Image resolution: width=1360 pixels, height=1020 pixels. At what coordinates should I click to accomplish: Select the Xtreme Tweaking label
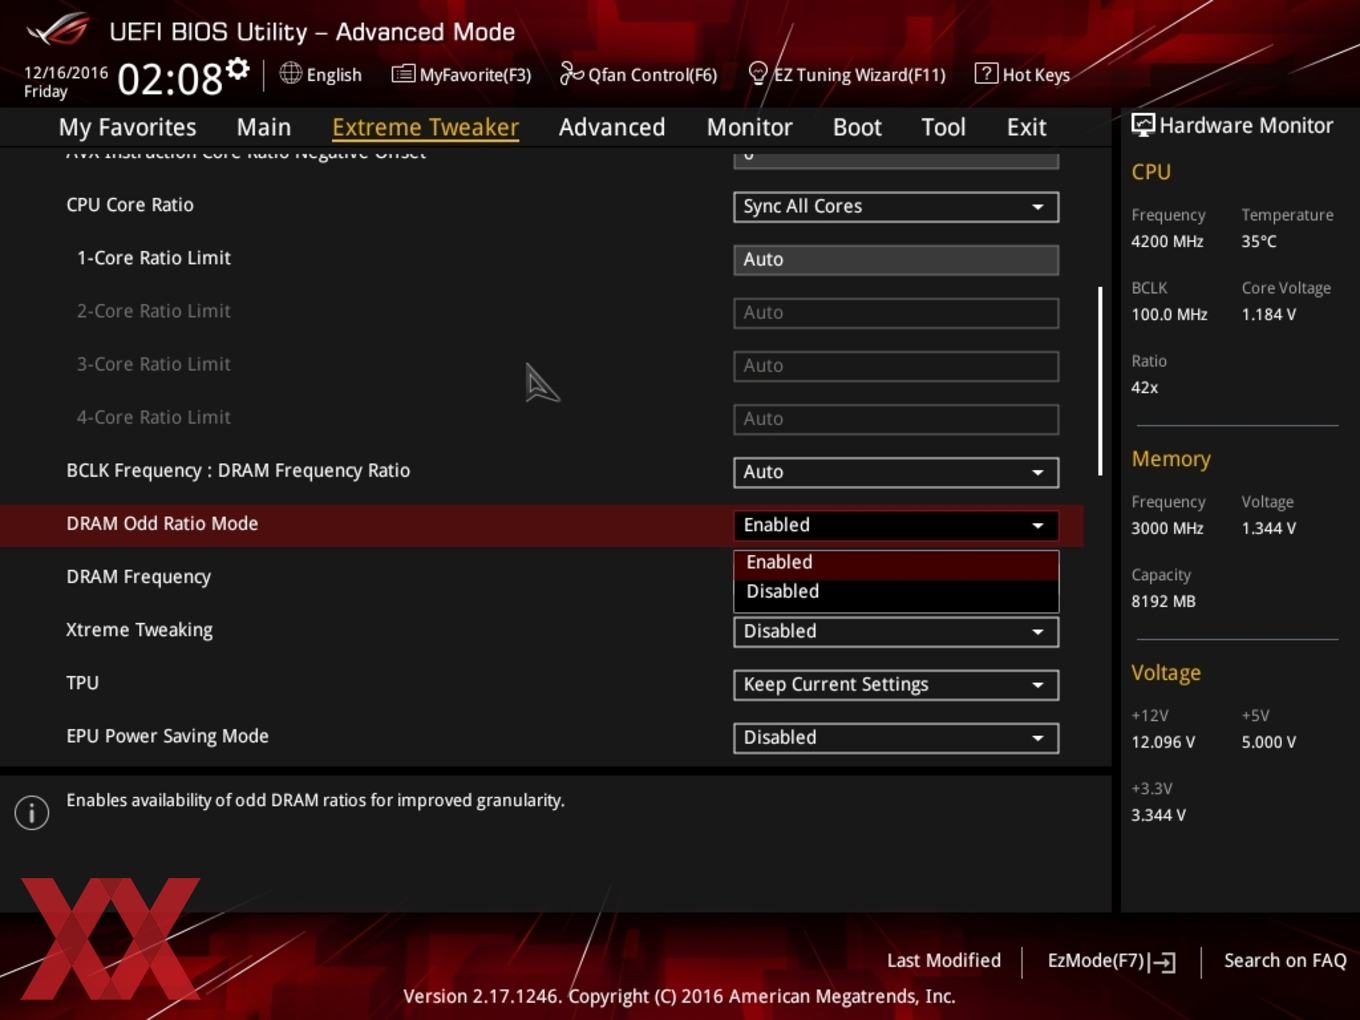[139, 630]
